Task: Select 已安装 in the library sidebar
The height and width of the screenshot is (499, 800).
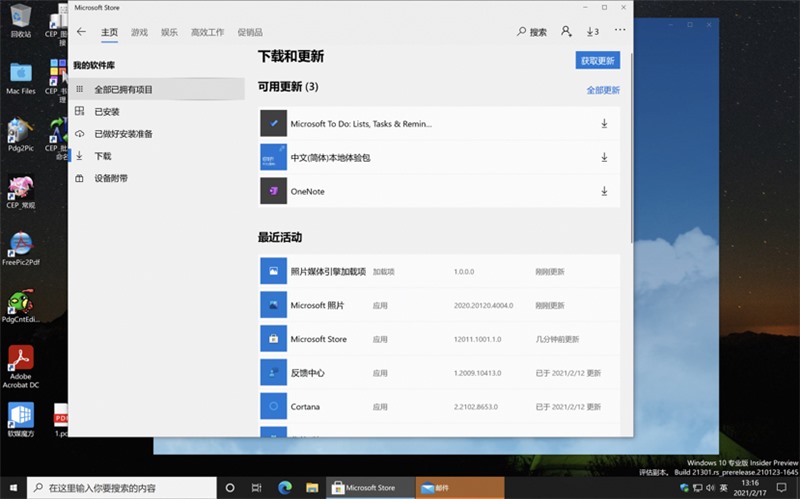Action: coord(157,111)
